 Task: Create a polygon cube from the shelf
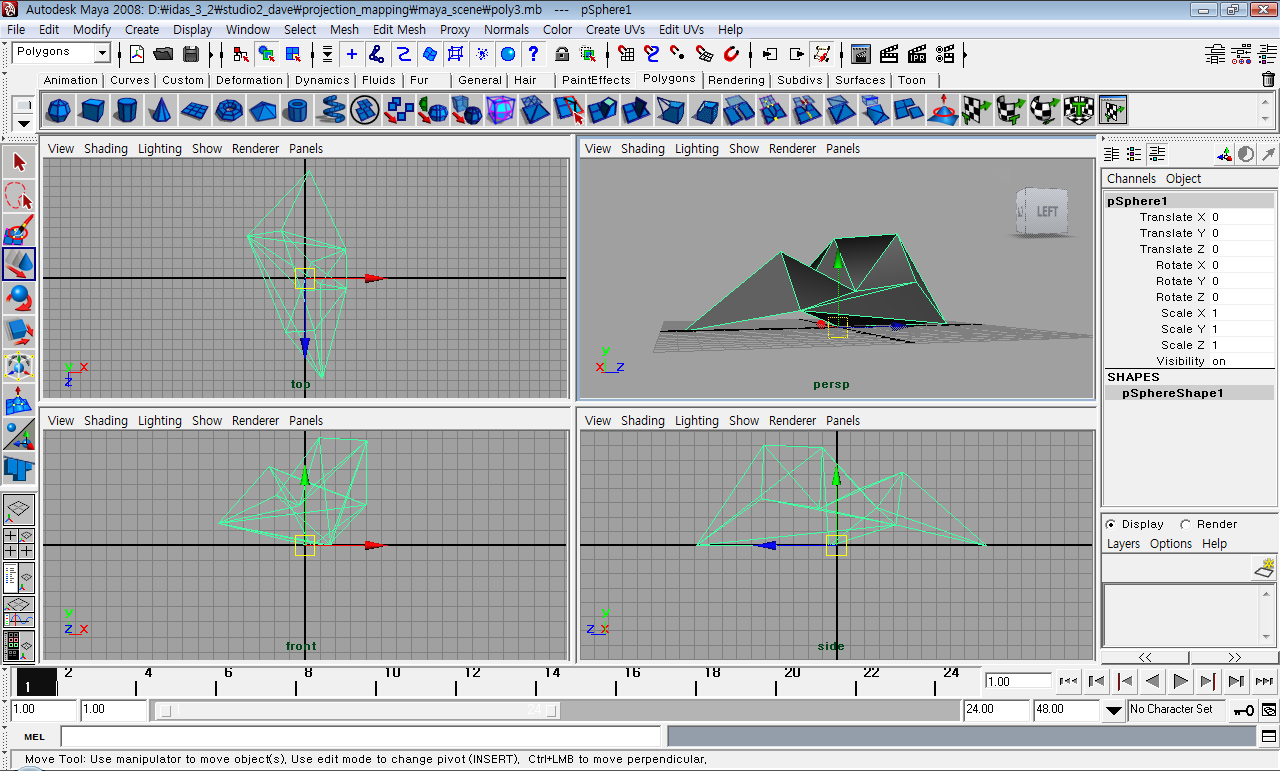(x=90, y=110)
